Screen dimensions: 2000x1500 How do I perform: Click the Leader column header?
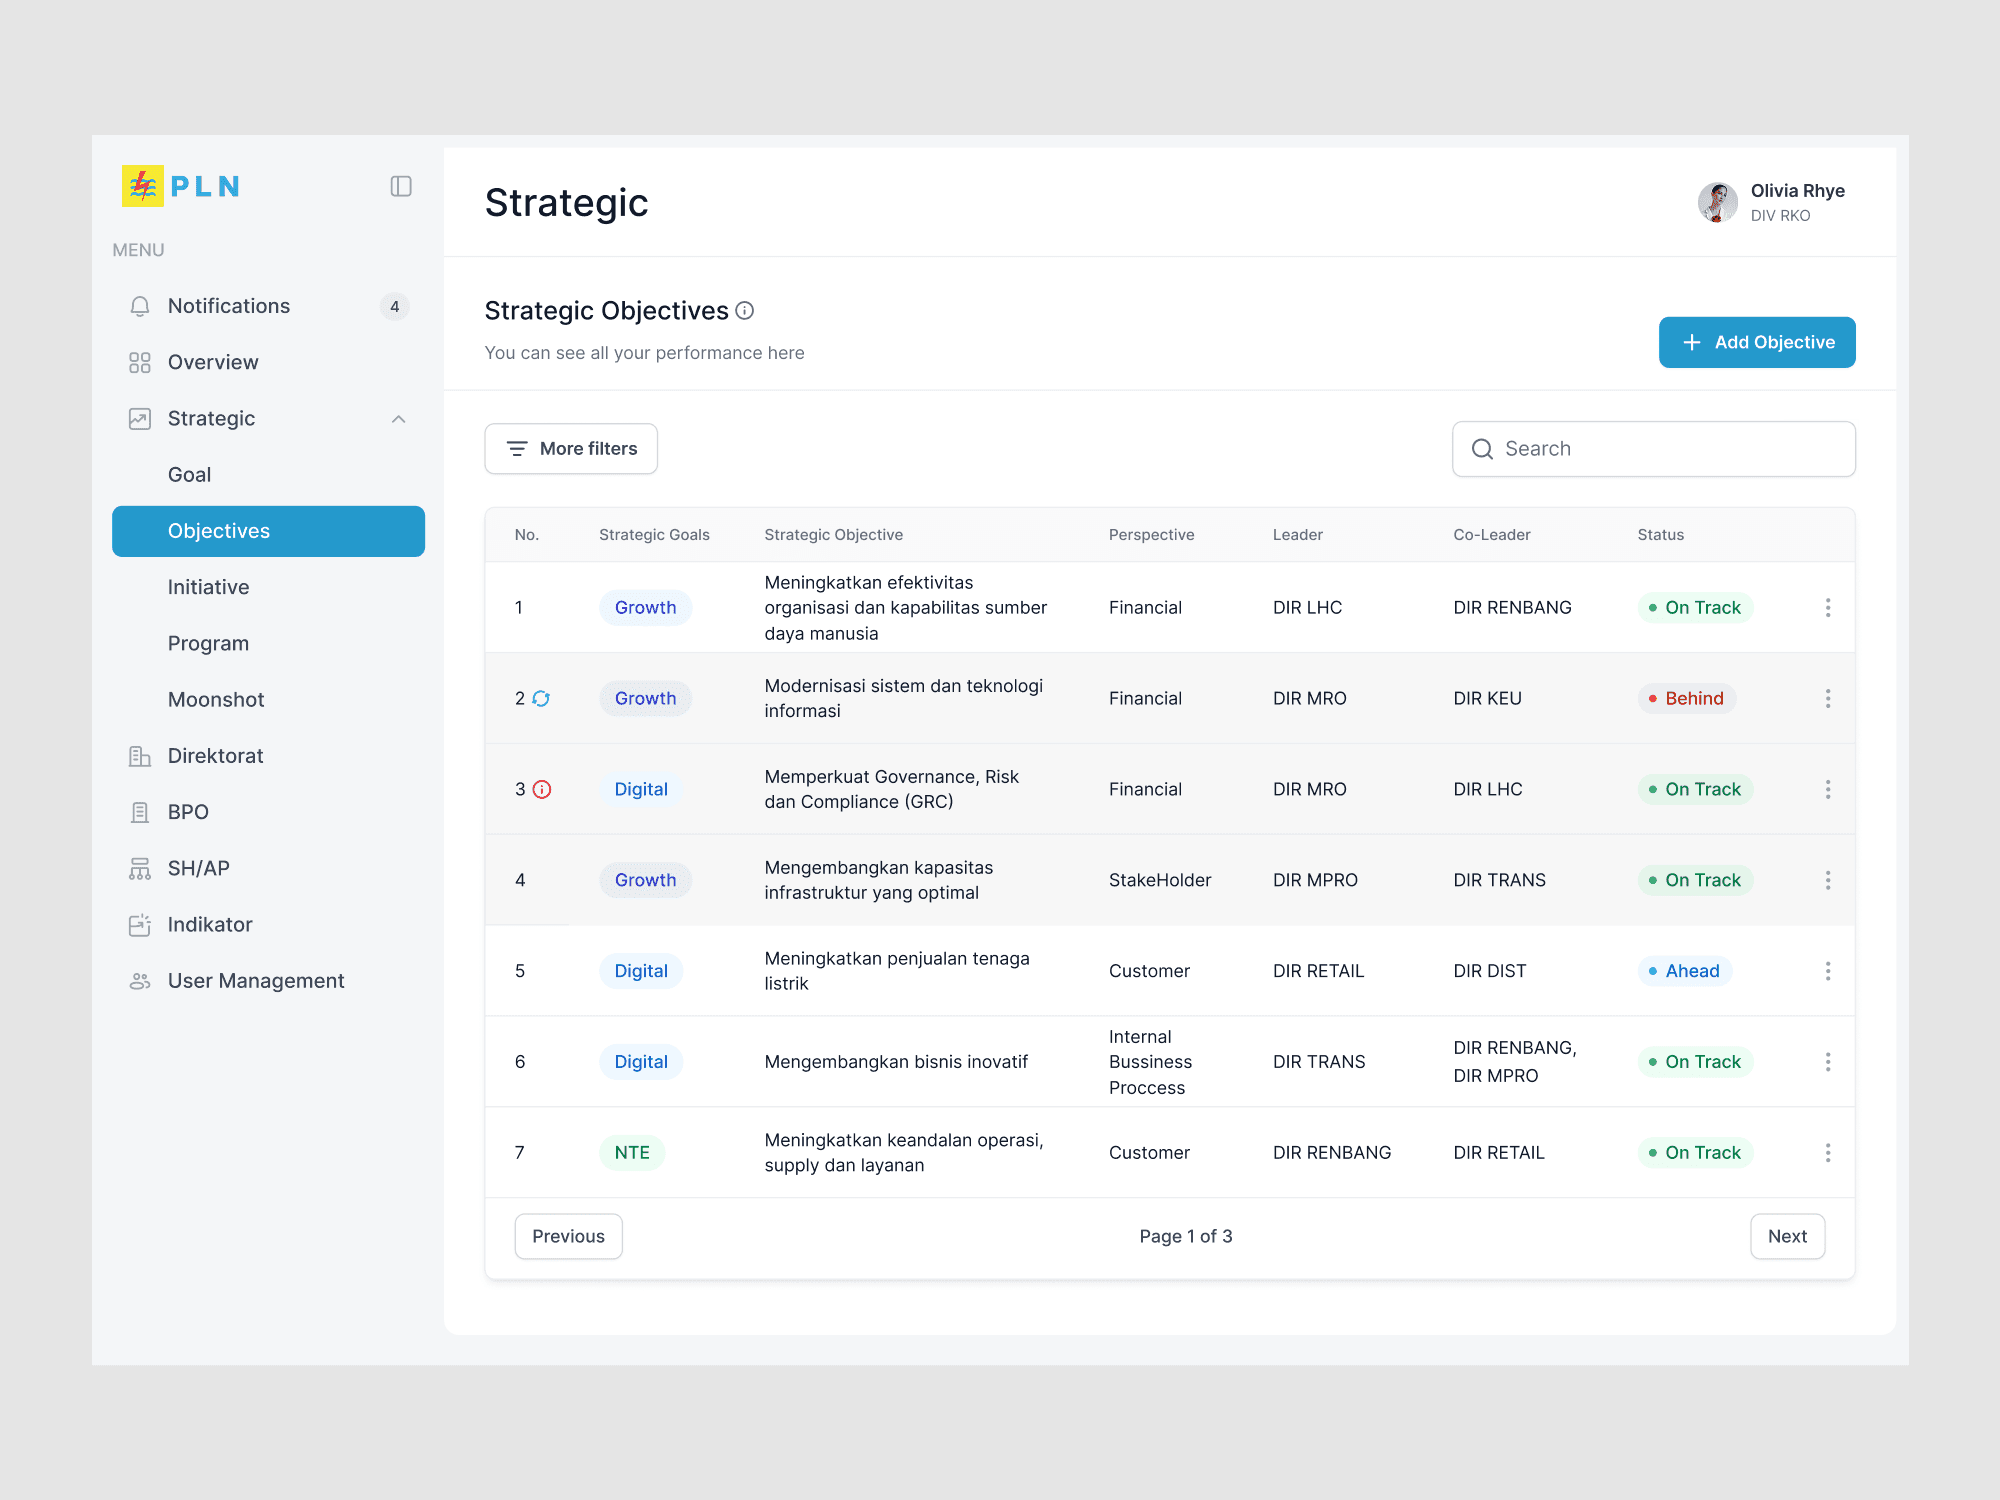coord(1297,535)
